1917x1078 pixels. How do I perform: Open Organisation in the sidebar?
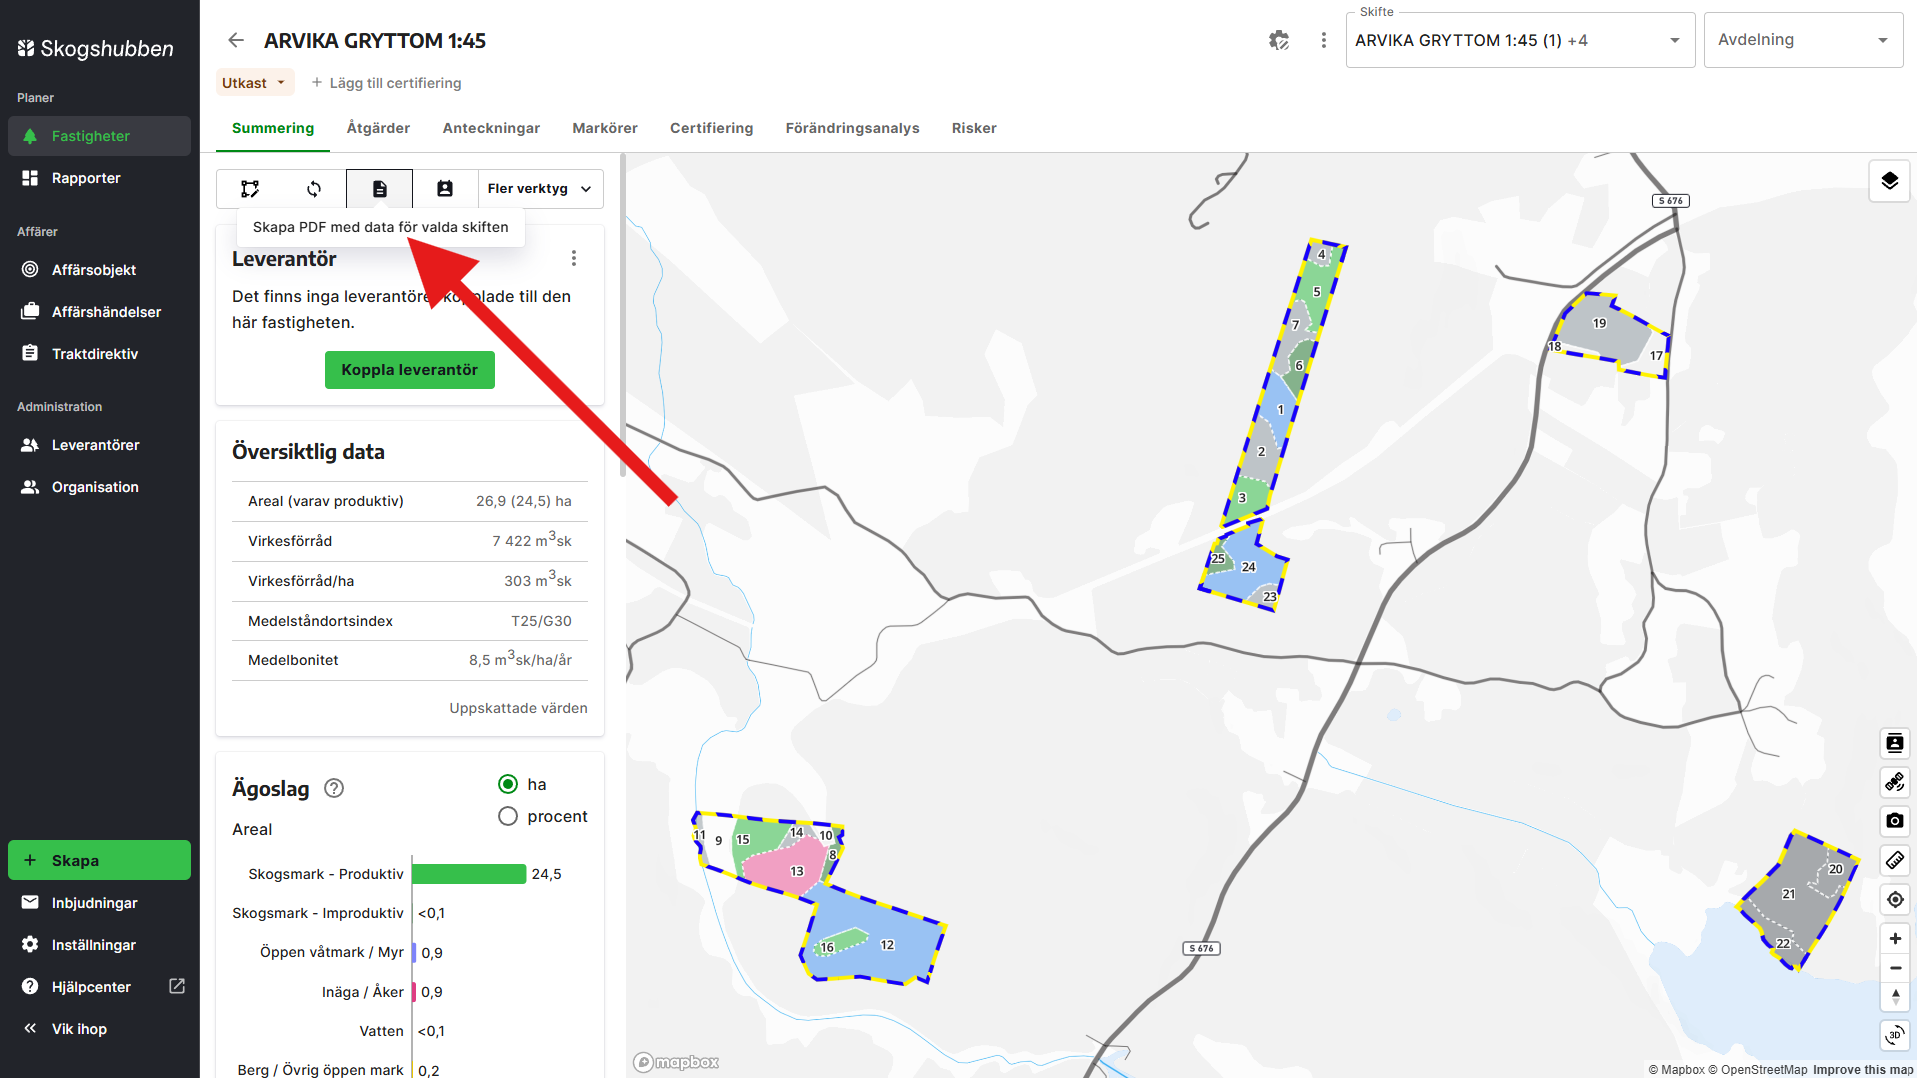99,487
